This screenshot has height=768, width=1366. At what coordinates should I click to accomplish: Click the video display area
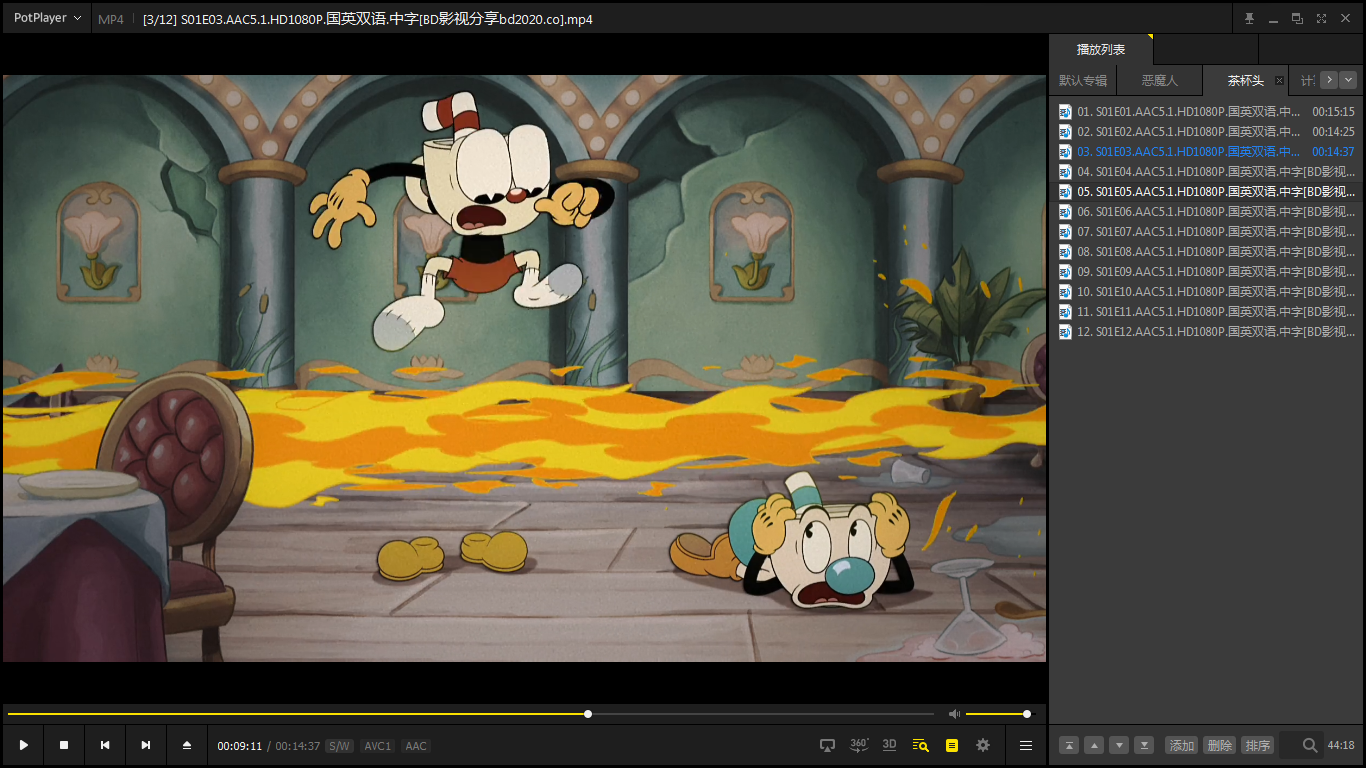524,368
